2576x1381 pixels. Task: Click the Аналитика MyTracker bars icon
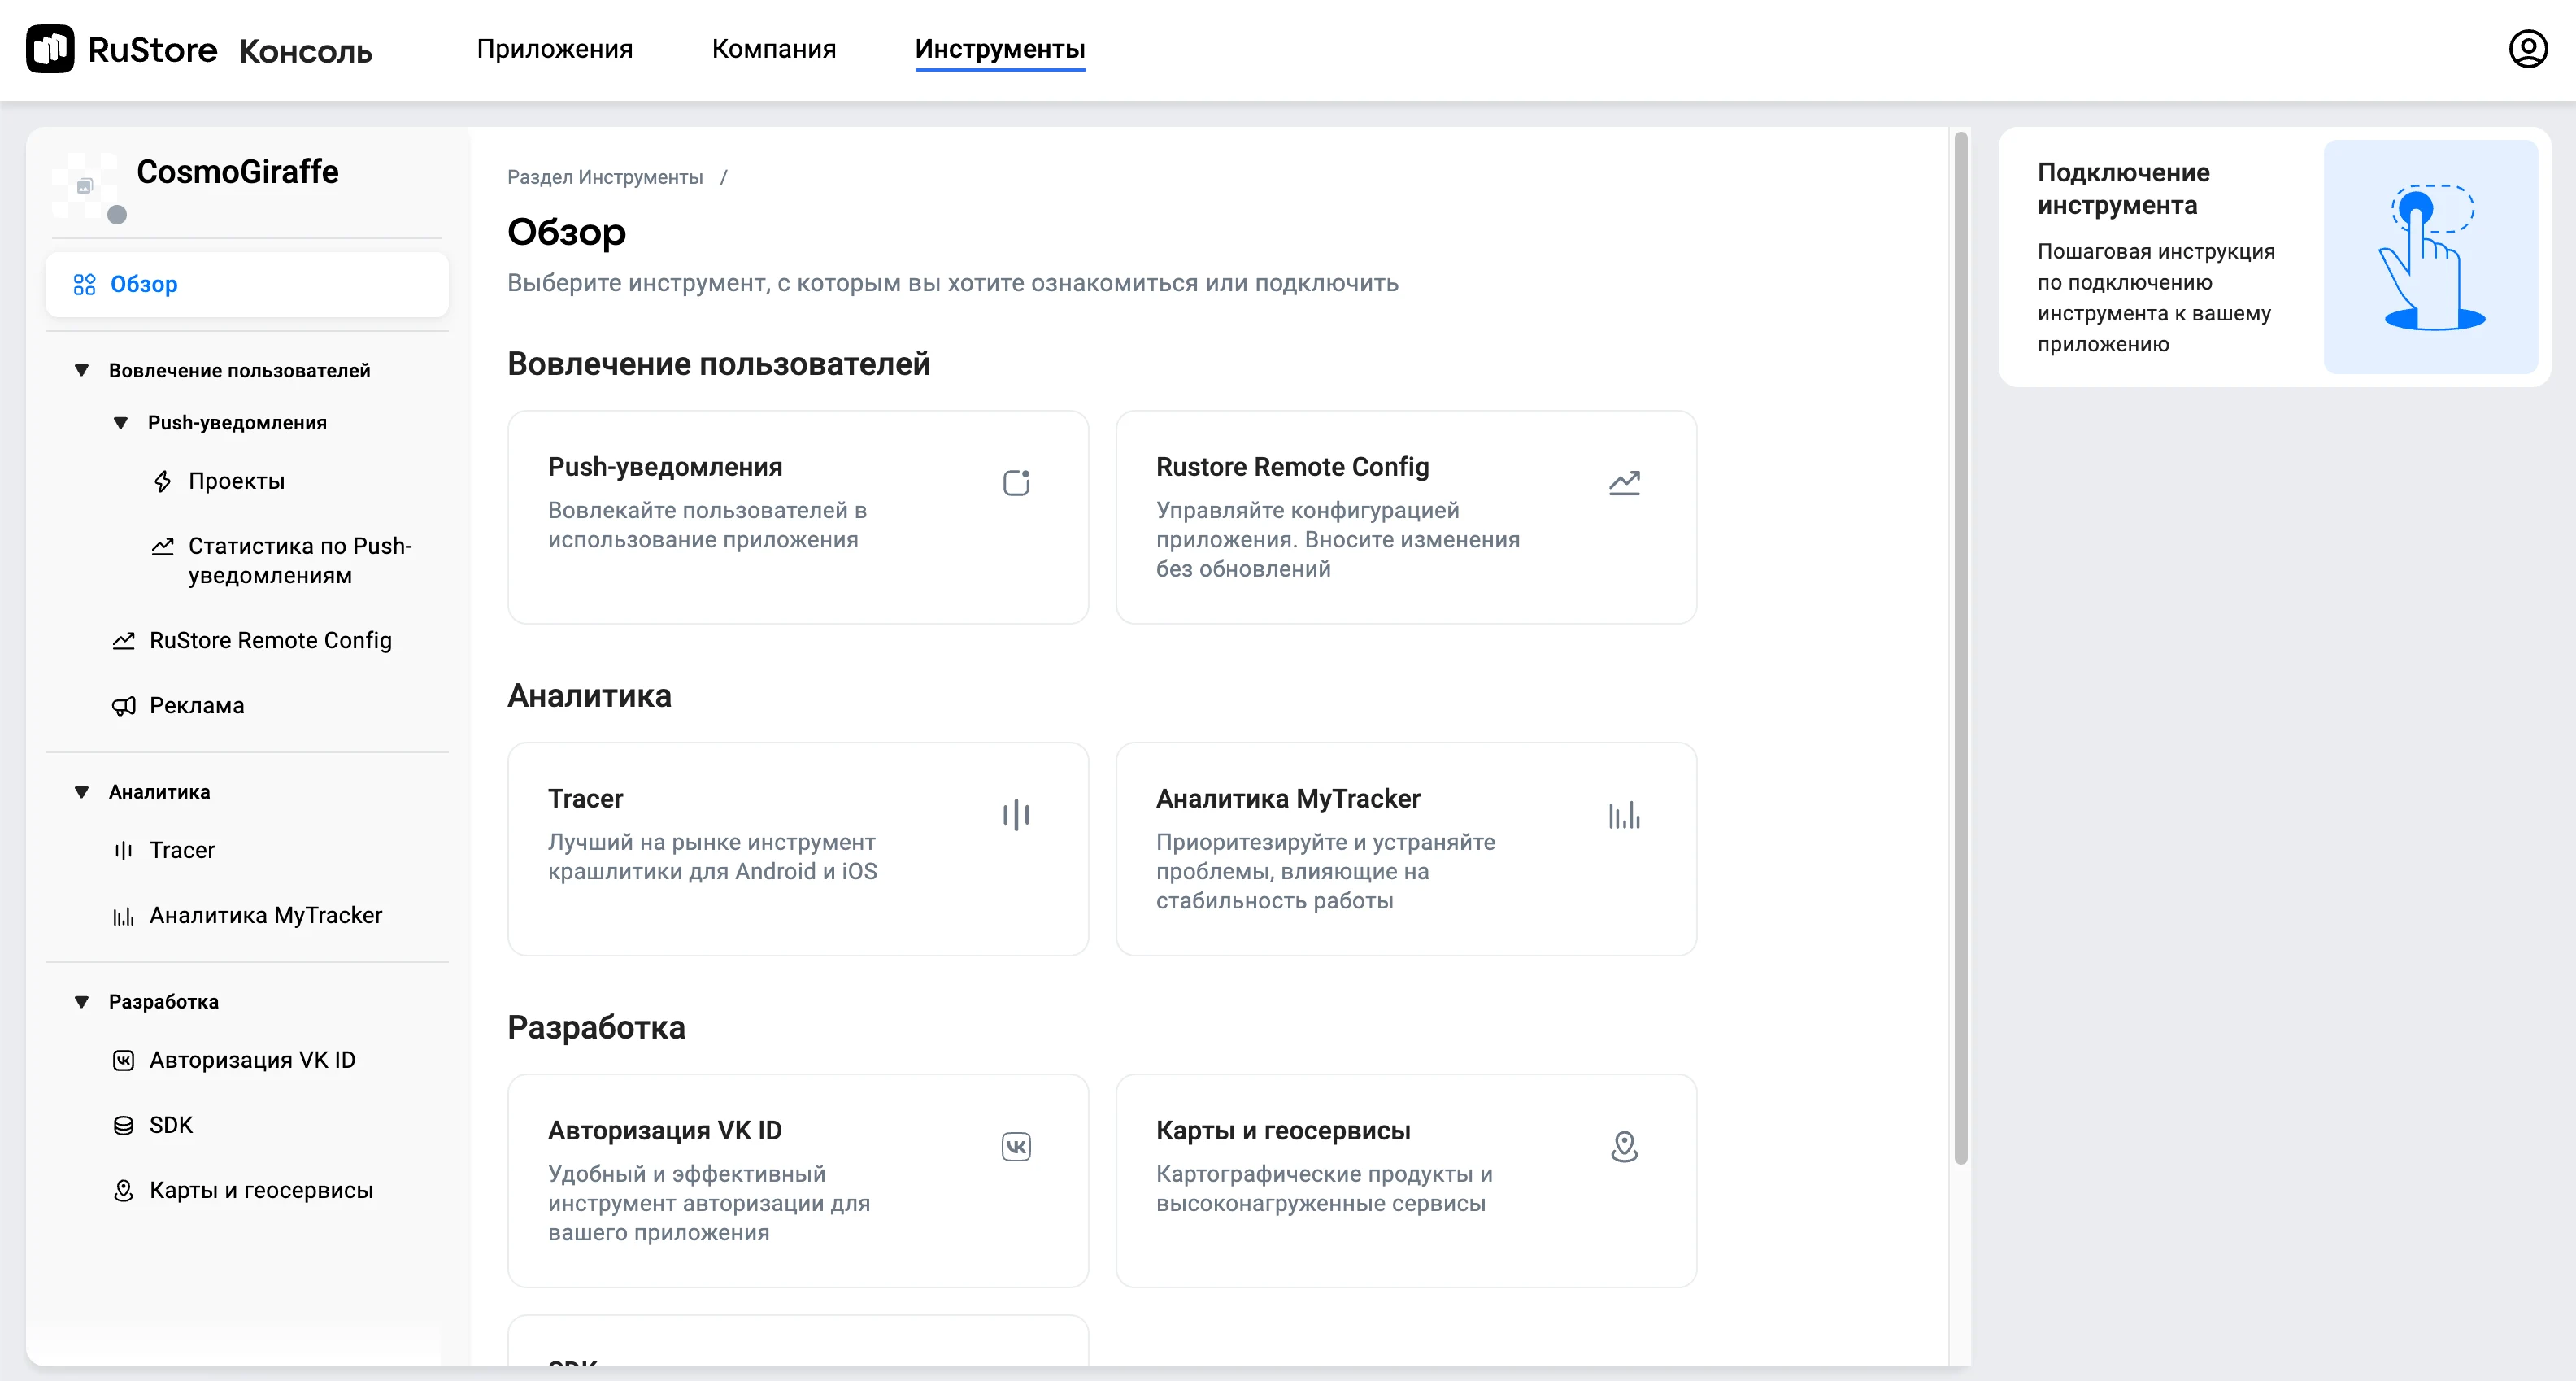coord(1624,815)
